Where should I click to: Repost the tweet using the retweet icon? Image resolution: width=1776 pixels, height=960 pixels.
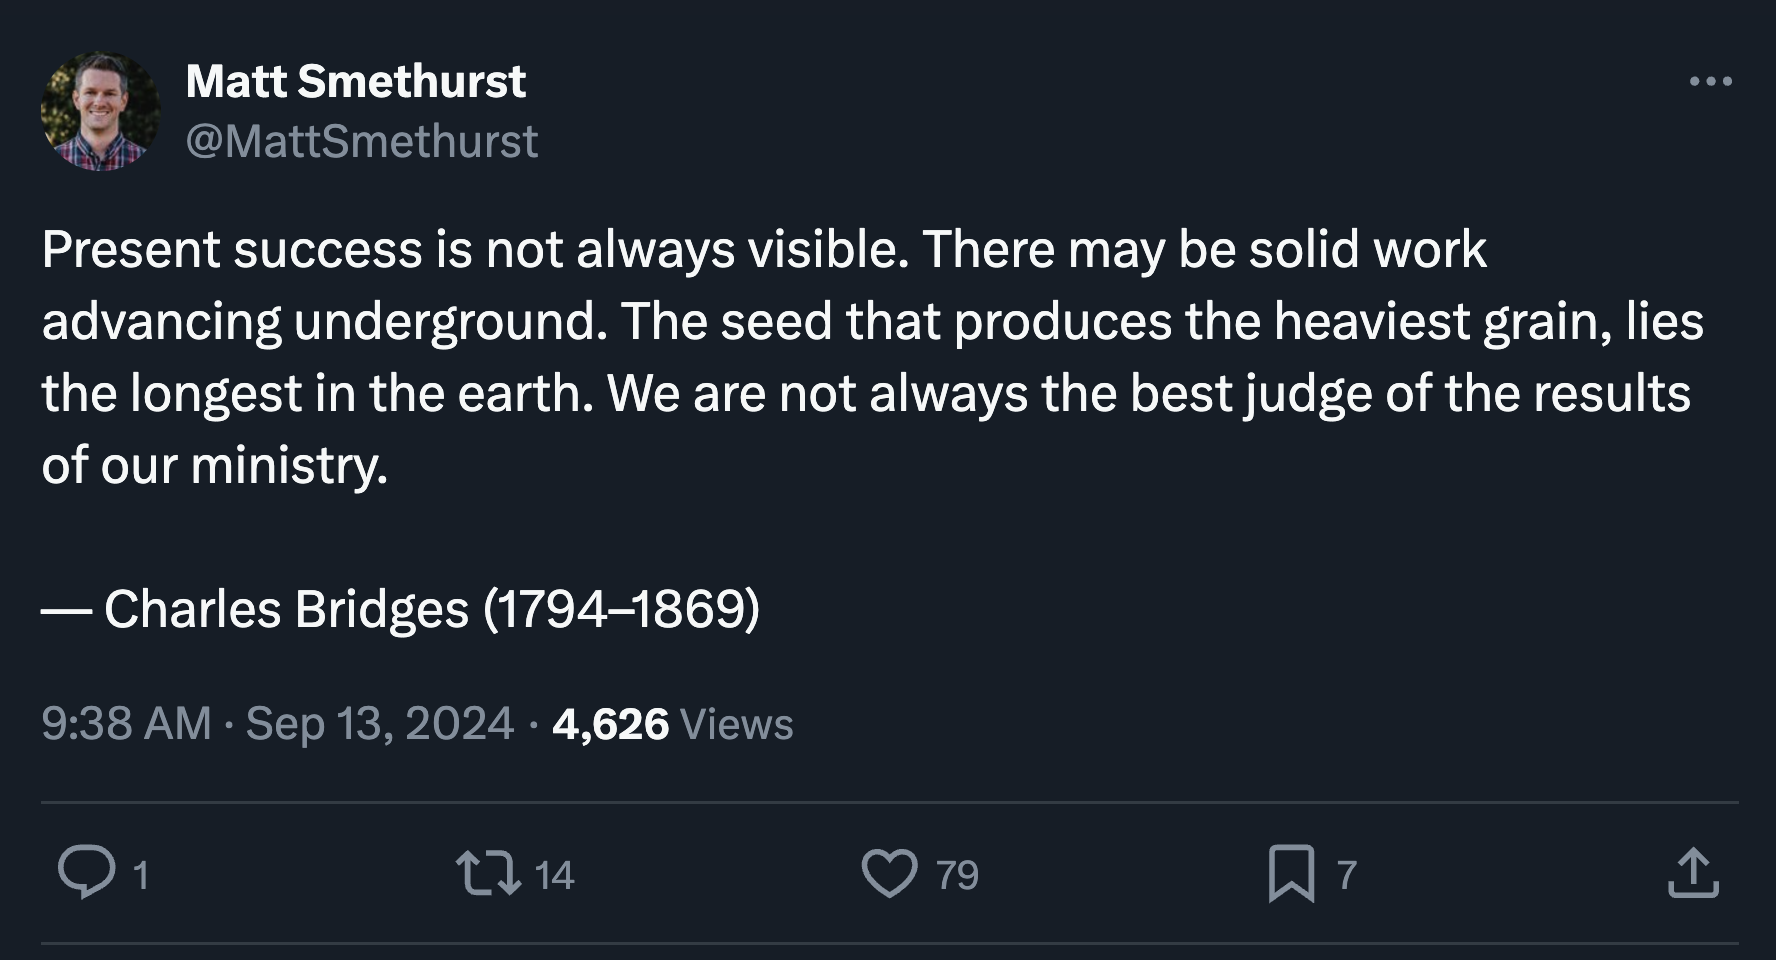pos(488,872)
